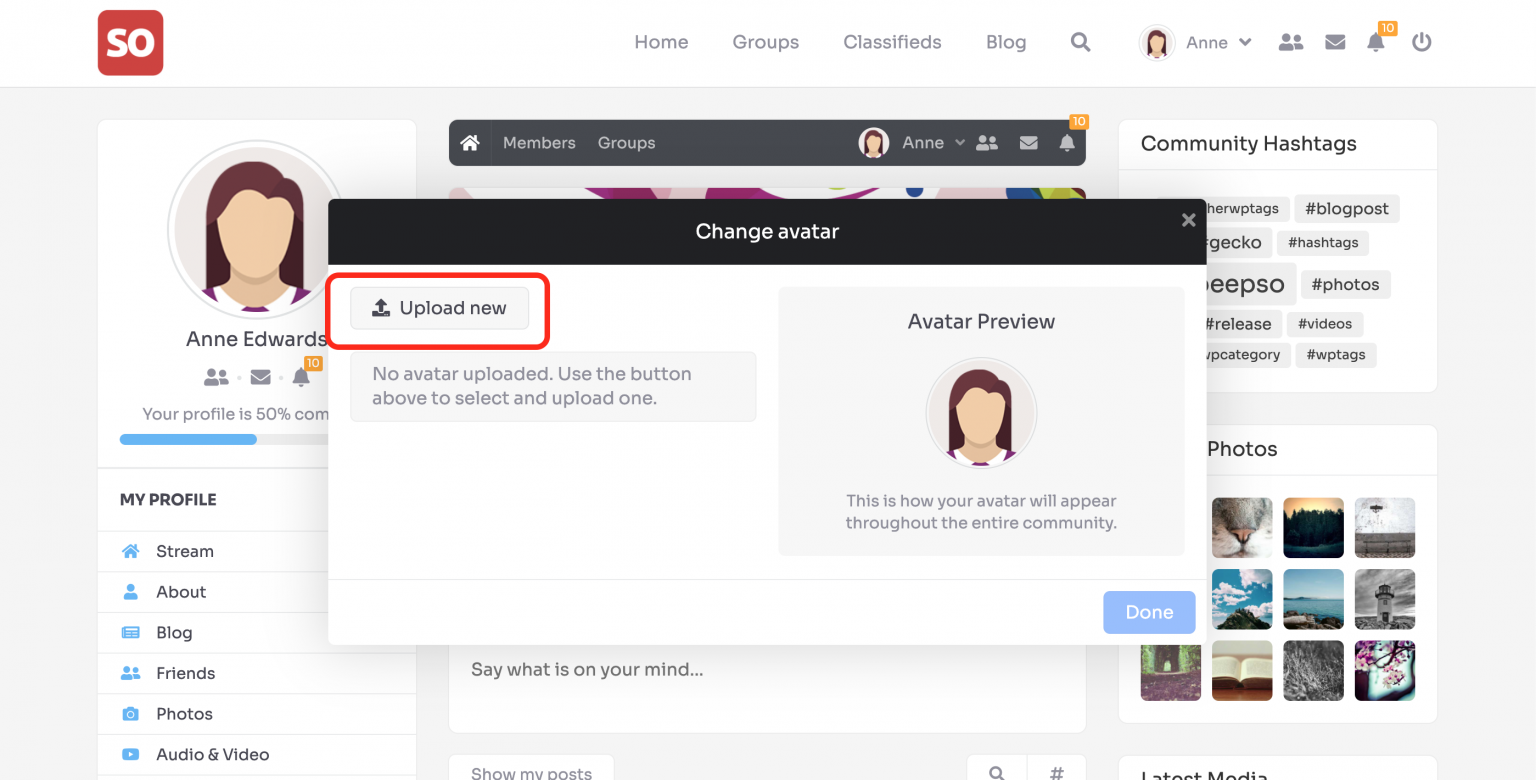Open messages envelope in top header
This screenshot has height=780, width=1536.
point(1334,42)
